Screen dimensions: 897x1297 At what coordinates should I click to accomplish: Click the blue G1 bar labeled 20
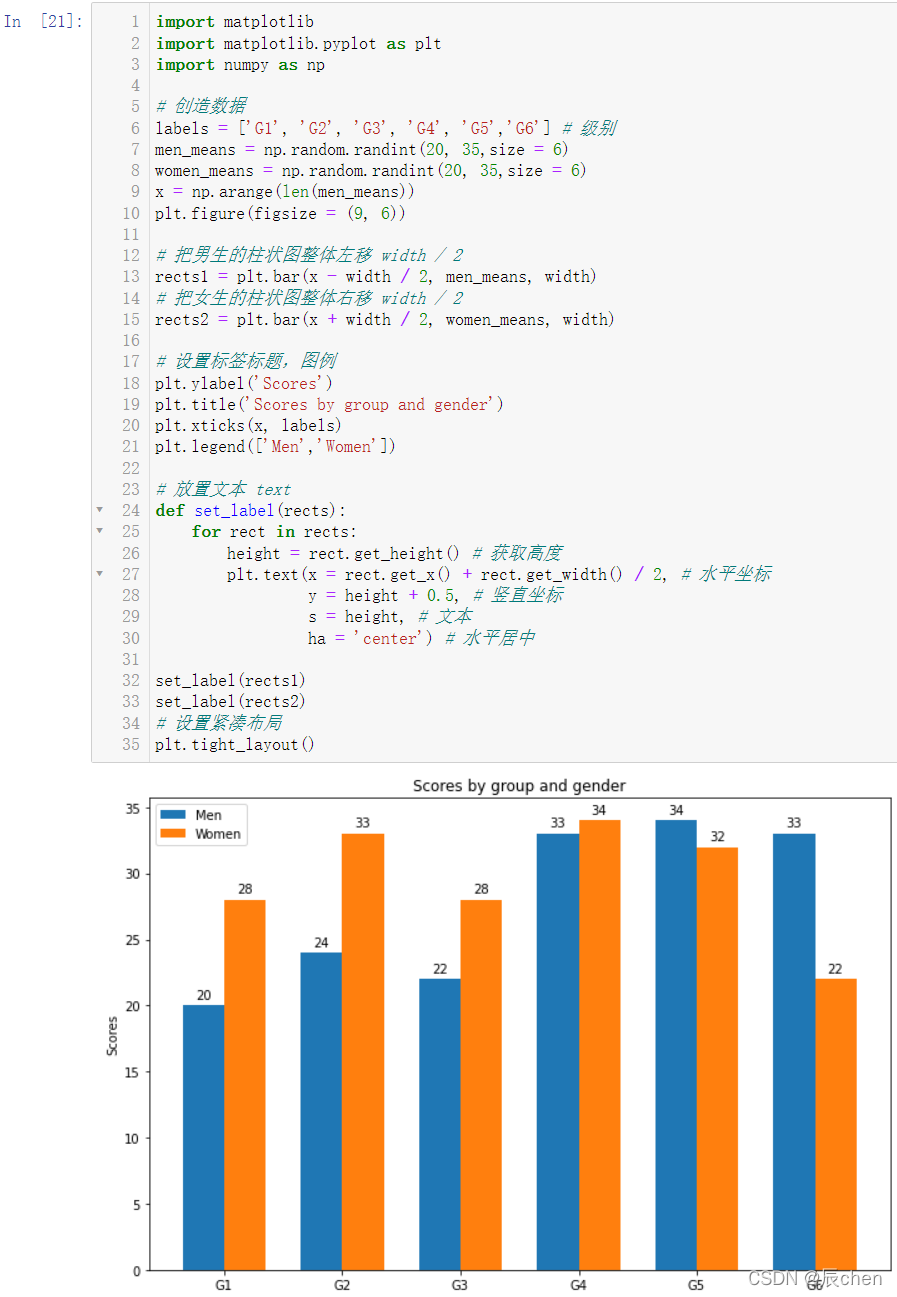click(x=203, y=1138)
